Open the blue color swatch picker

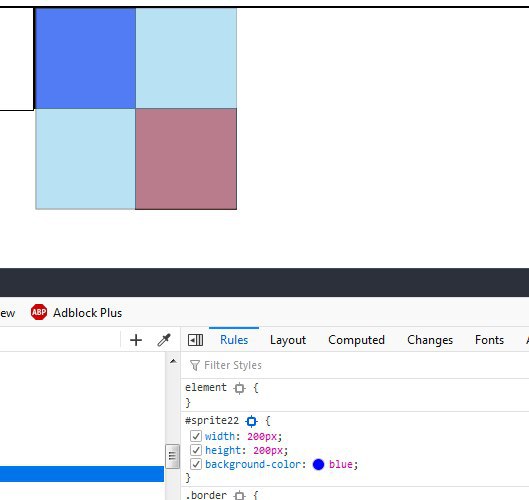point(318,464)
